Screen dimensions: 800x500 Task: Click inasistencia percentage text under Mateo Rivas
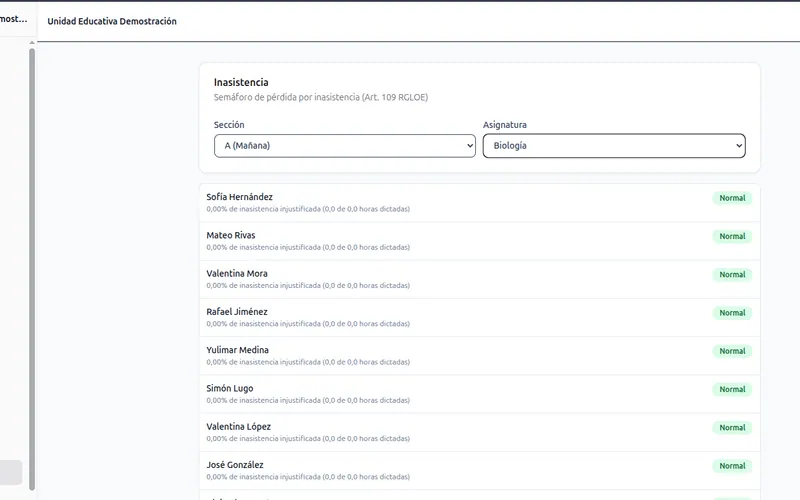(x=308, y=247)
